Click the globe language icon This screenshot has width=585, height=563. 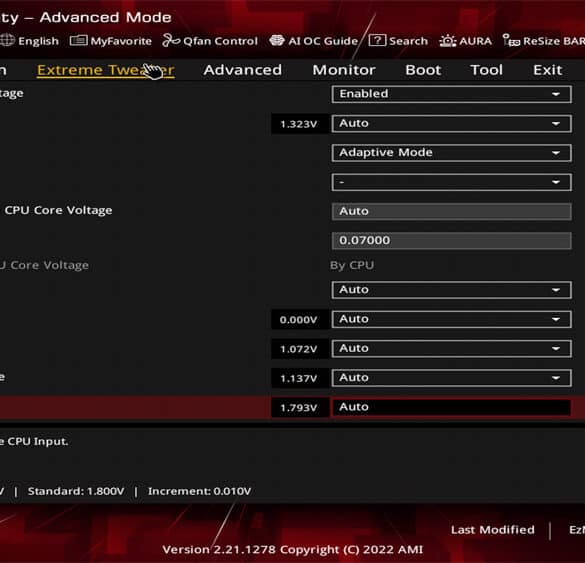point(7,40)
